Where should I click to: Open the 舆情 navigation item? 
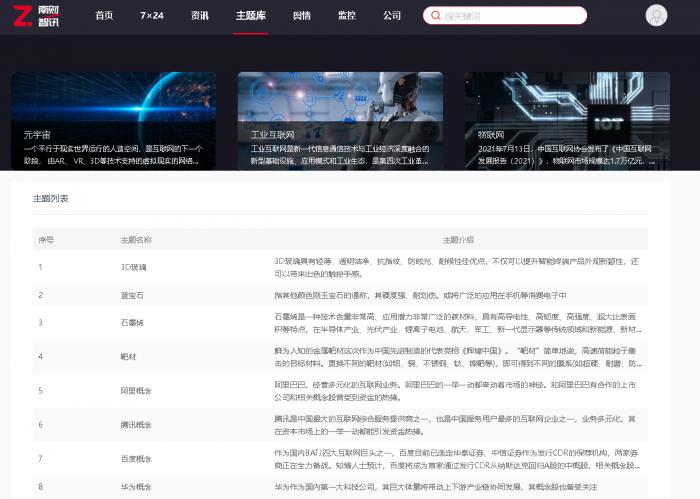[301, 16]
